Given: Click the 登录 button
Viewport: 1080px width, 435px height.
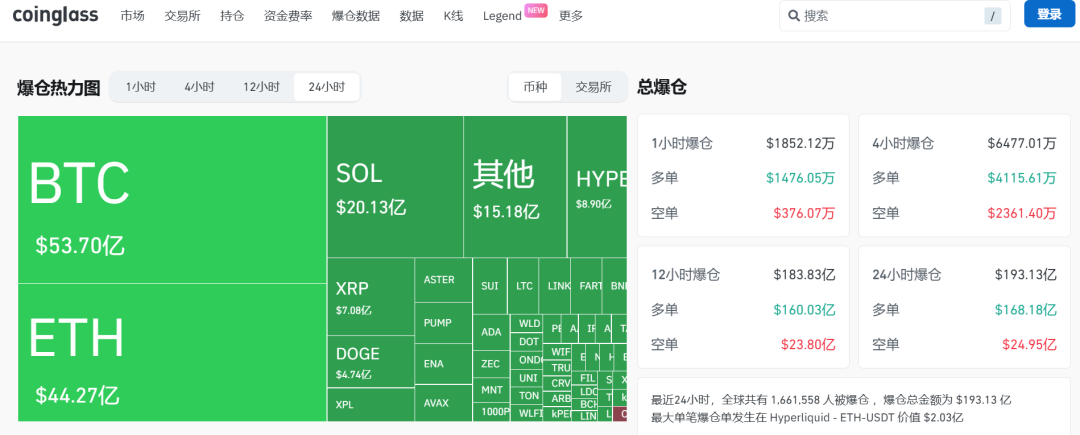Looking at the screenshot, I should [x=1049, y=15].
